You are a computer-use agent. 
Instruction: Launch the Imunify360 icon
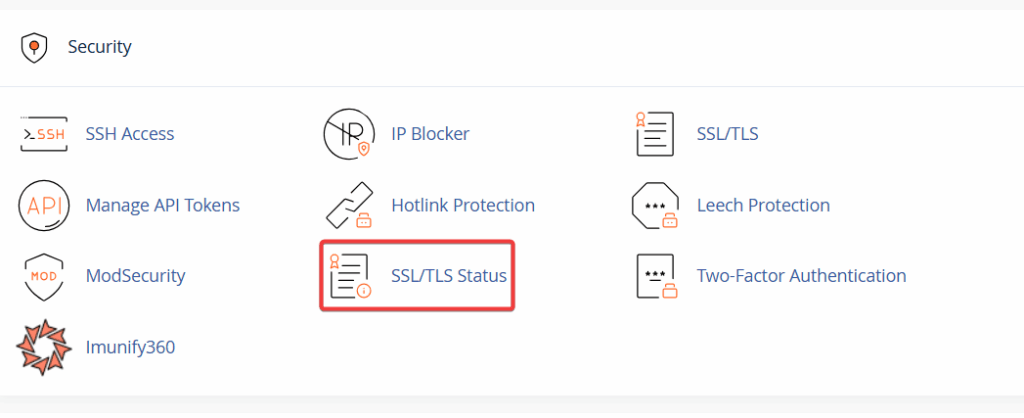43,347
